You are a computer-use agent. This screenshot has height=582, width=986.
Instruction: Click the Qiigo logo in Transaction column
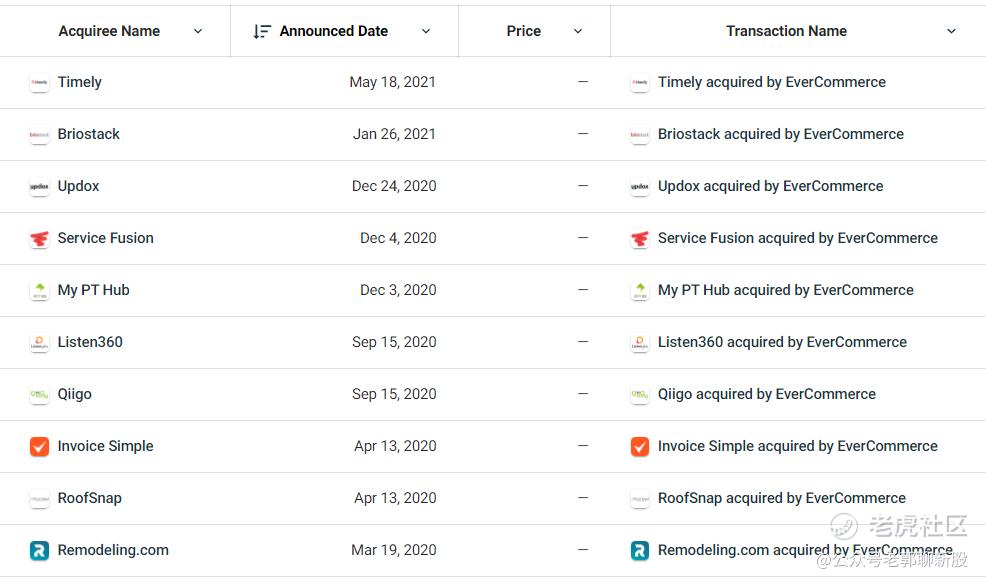click(x=640, y=395)
